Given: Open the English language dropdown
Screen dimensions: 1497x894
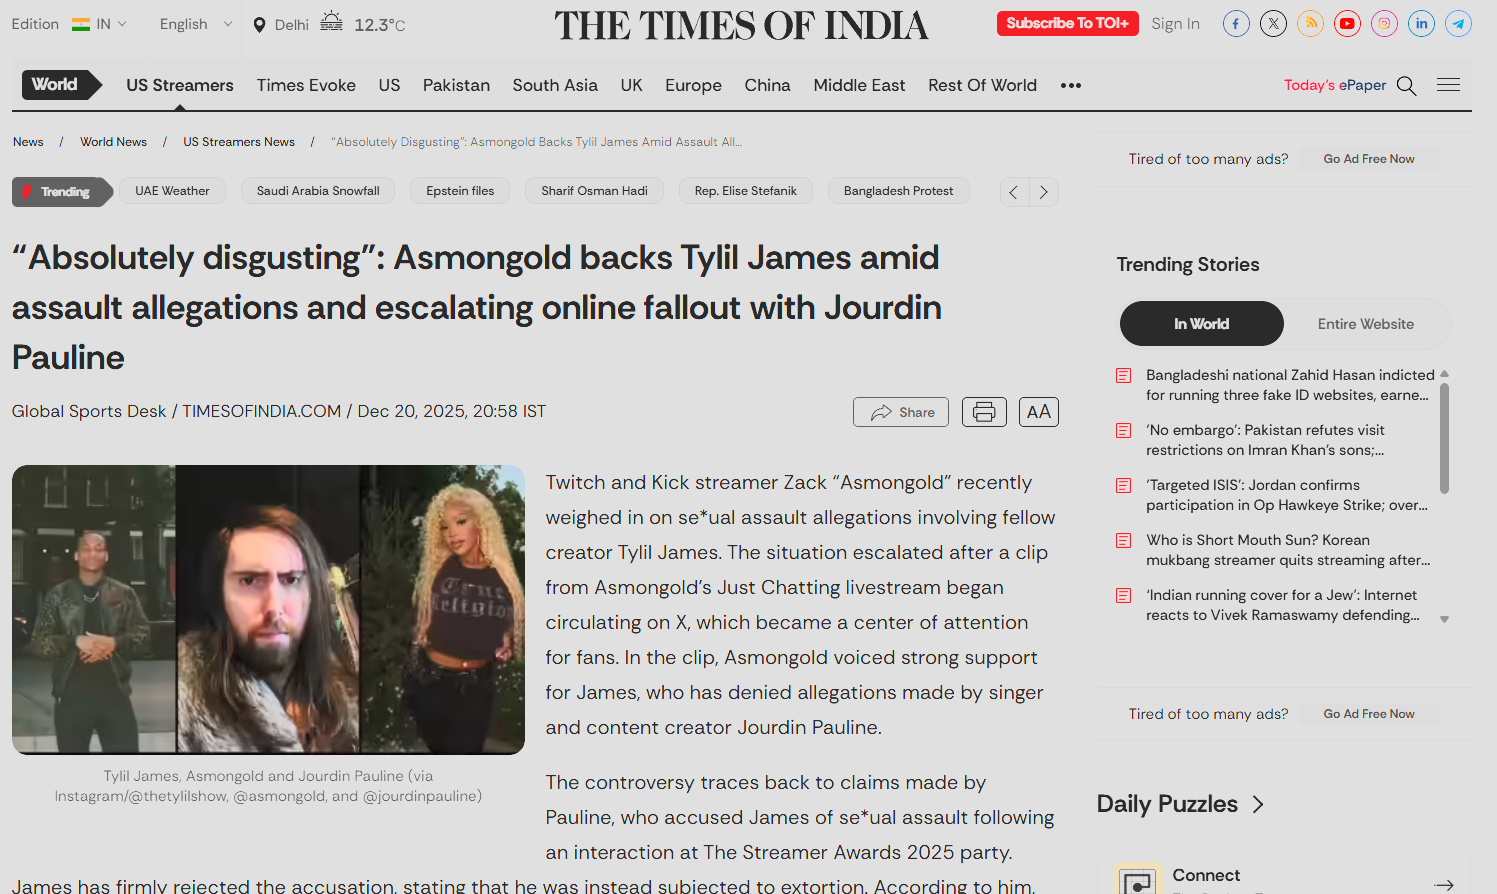Looking at the screenshot, I should 196,24.
